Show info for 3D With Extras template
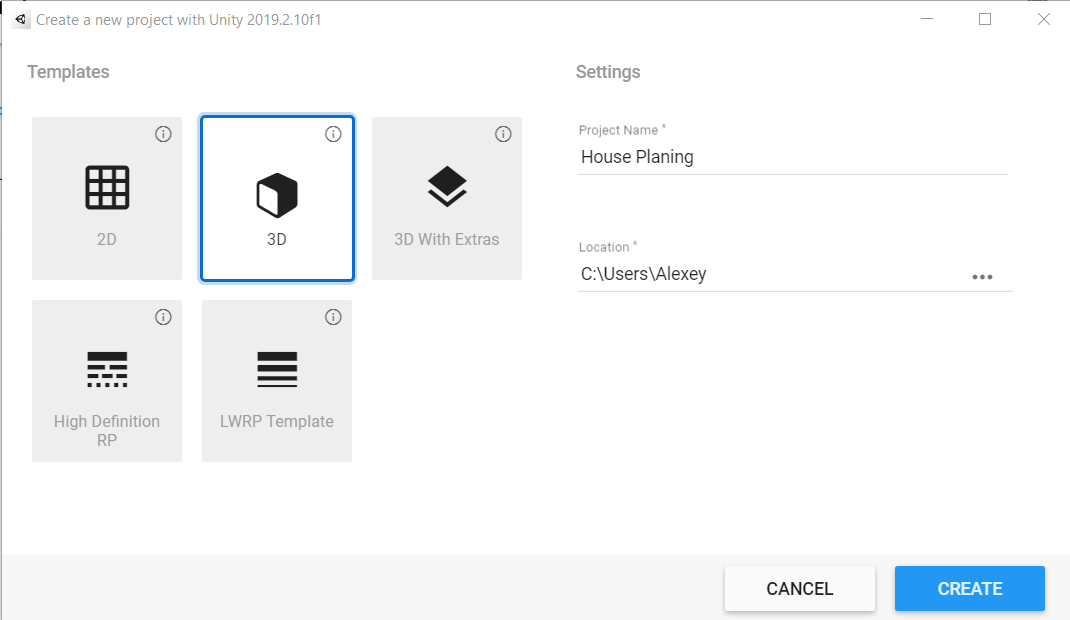The image size is (1070, 620). point(504,134)
